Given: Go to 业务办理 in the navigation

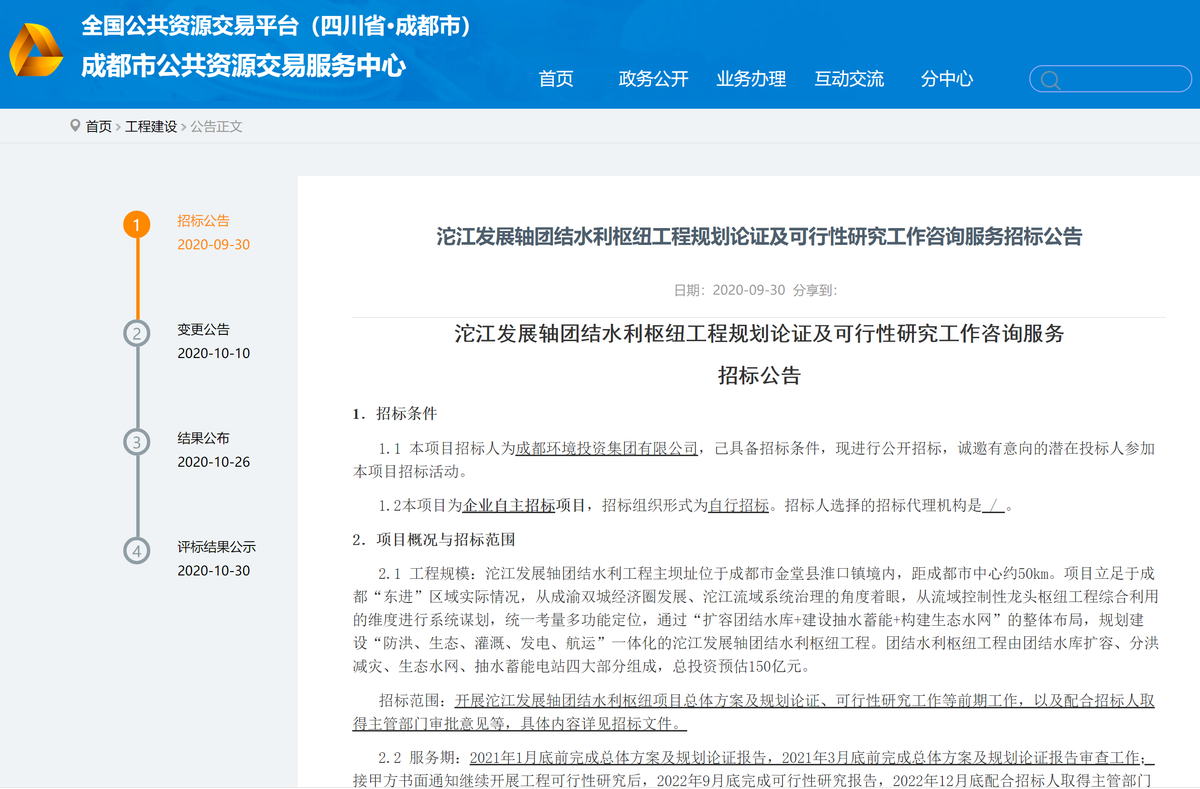Looking at the screenshot, I should tap(751, 79).
